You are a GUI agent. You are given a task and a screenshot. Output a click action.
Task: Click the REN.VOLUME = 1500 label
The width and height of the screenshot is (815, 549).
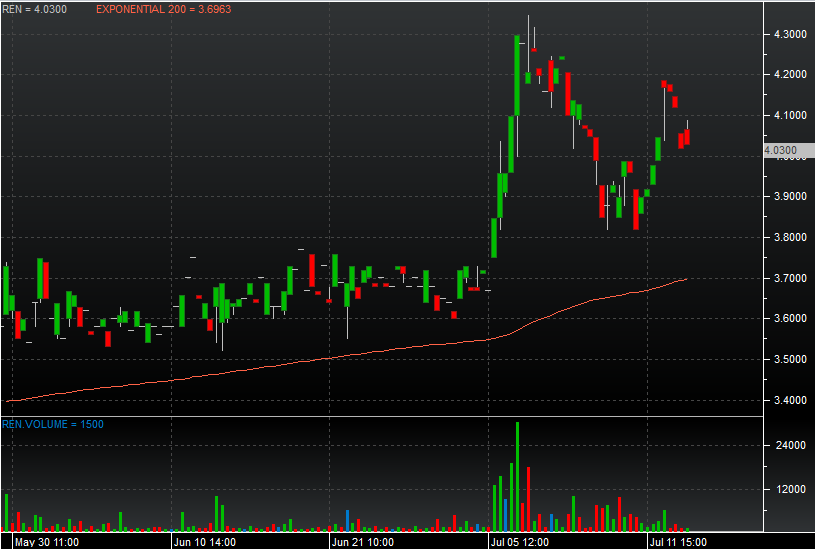click(53, 424)
